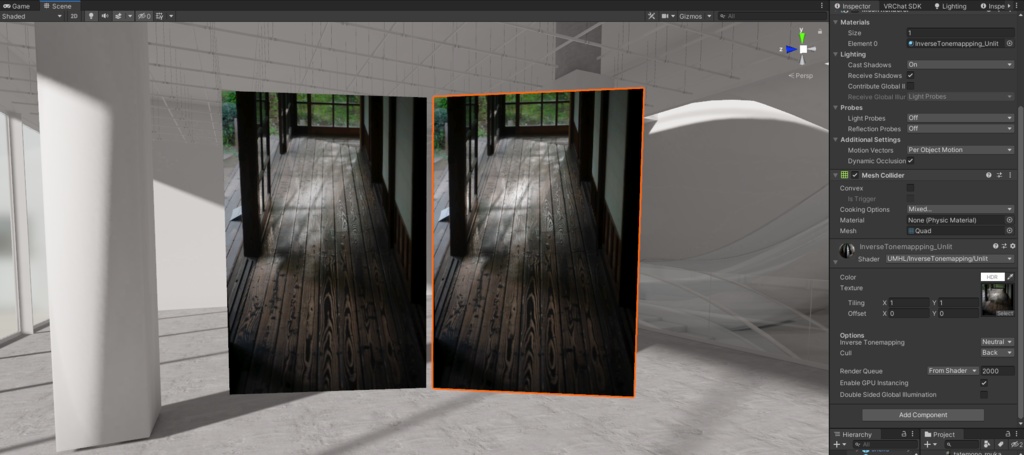Toggle Contribute Global Illumination checkbox
Viewport: 1024px width, 455px height.
tap(910, 86)
